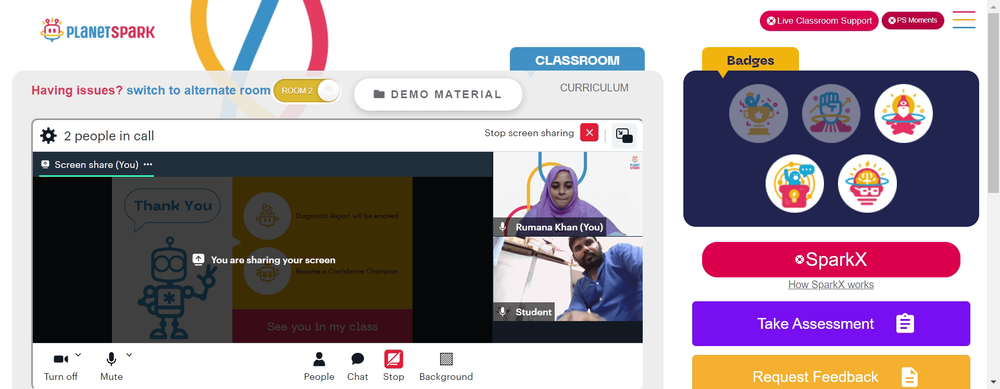Select the speaker podium badge
1000x389 pixels.
point(795,184)
